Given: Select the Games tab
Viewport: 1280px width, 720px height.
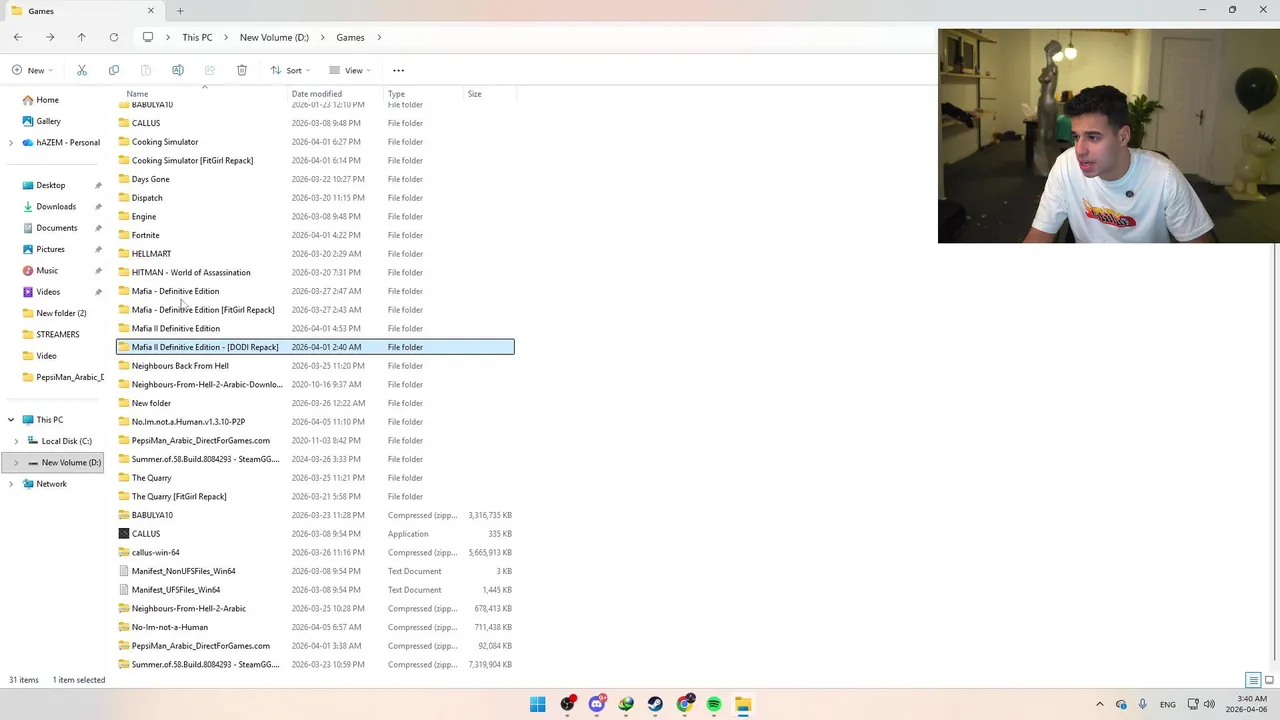Looking at the screenshot, I should click(82, 11).
